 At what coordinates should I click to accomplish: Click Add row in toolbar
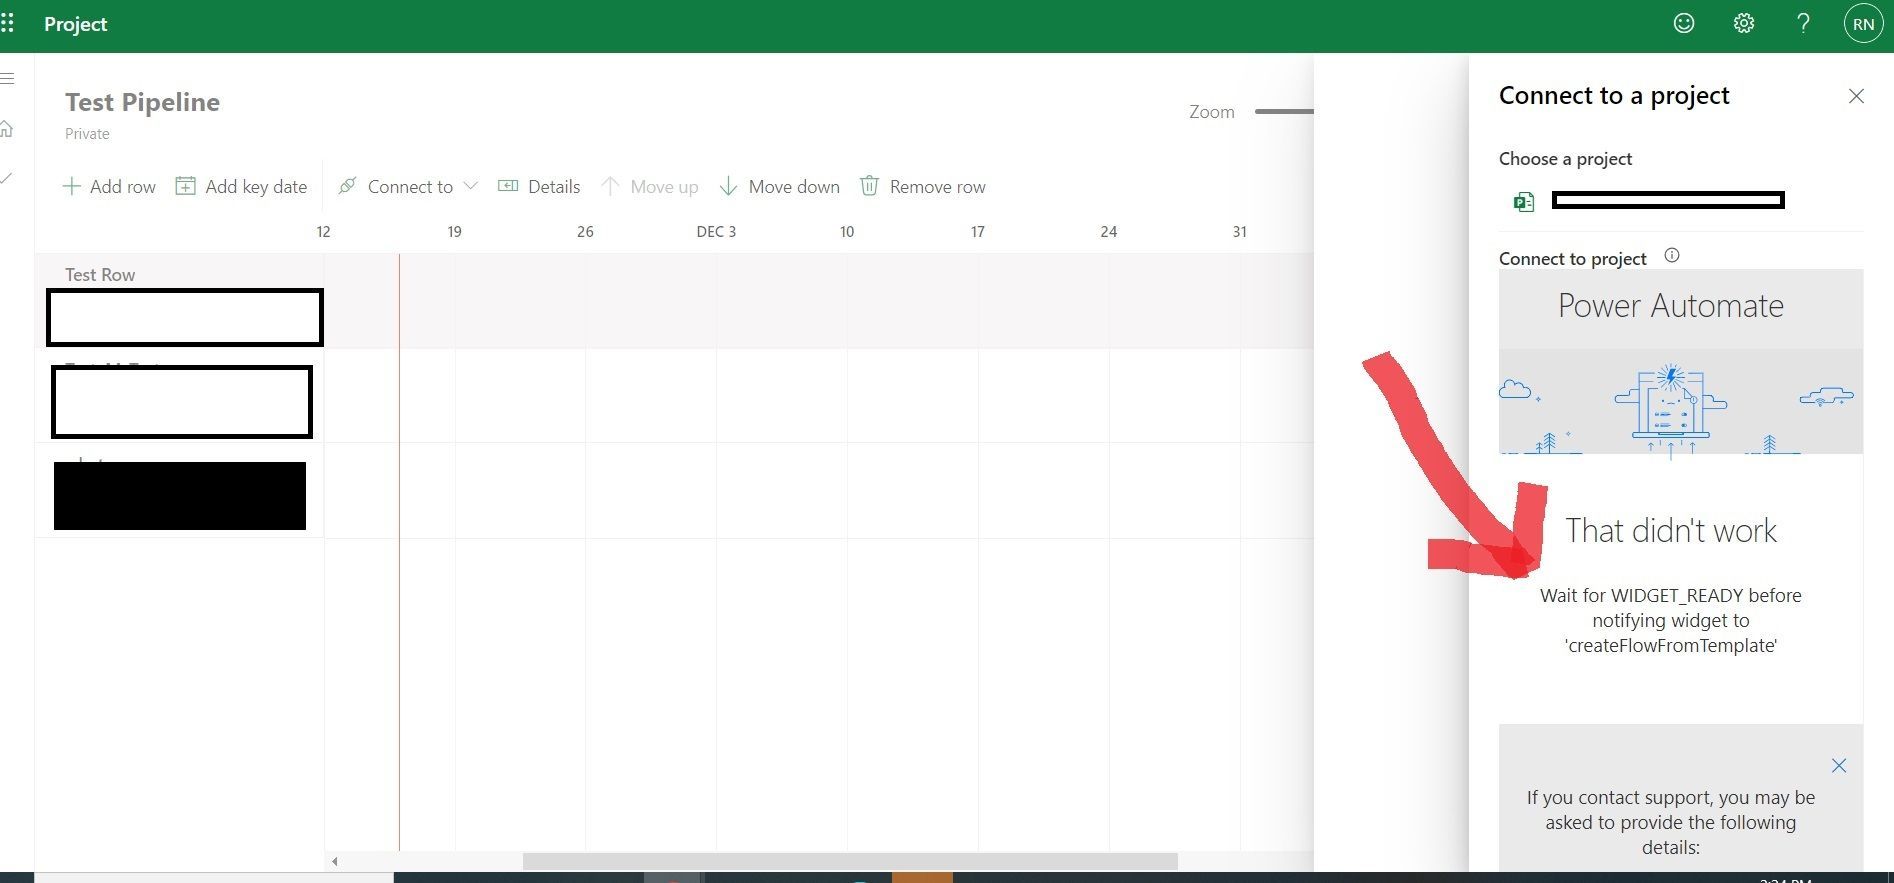[x=109, y=186]
